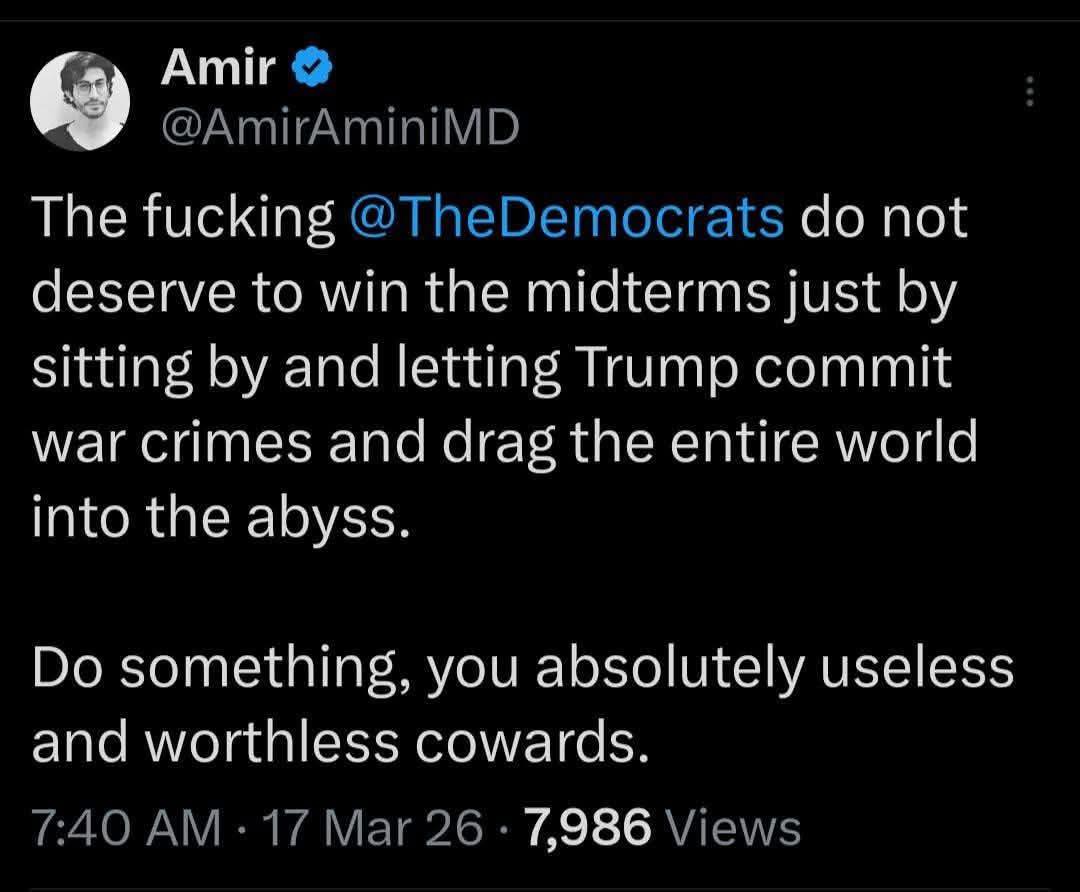Follow the @TheDemocrats mention link
This screenshot has width=1080, height=892.
566,218
